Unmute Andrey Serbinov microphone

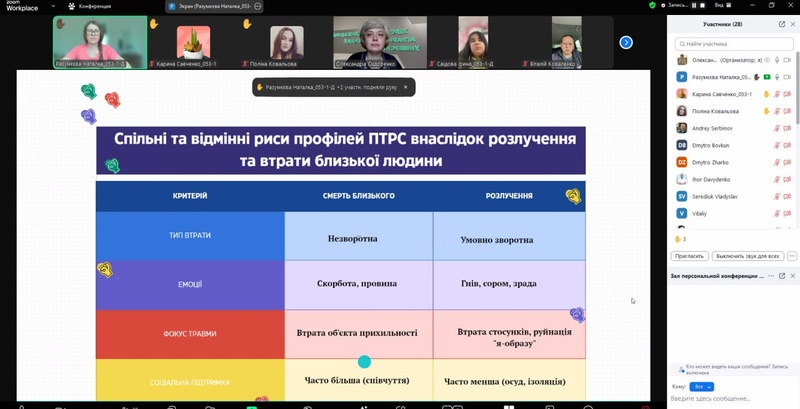tap(777, 128)
